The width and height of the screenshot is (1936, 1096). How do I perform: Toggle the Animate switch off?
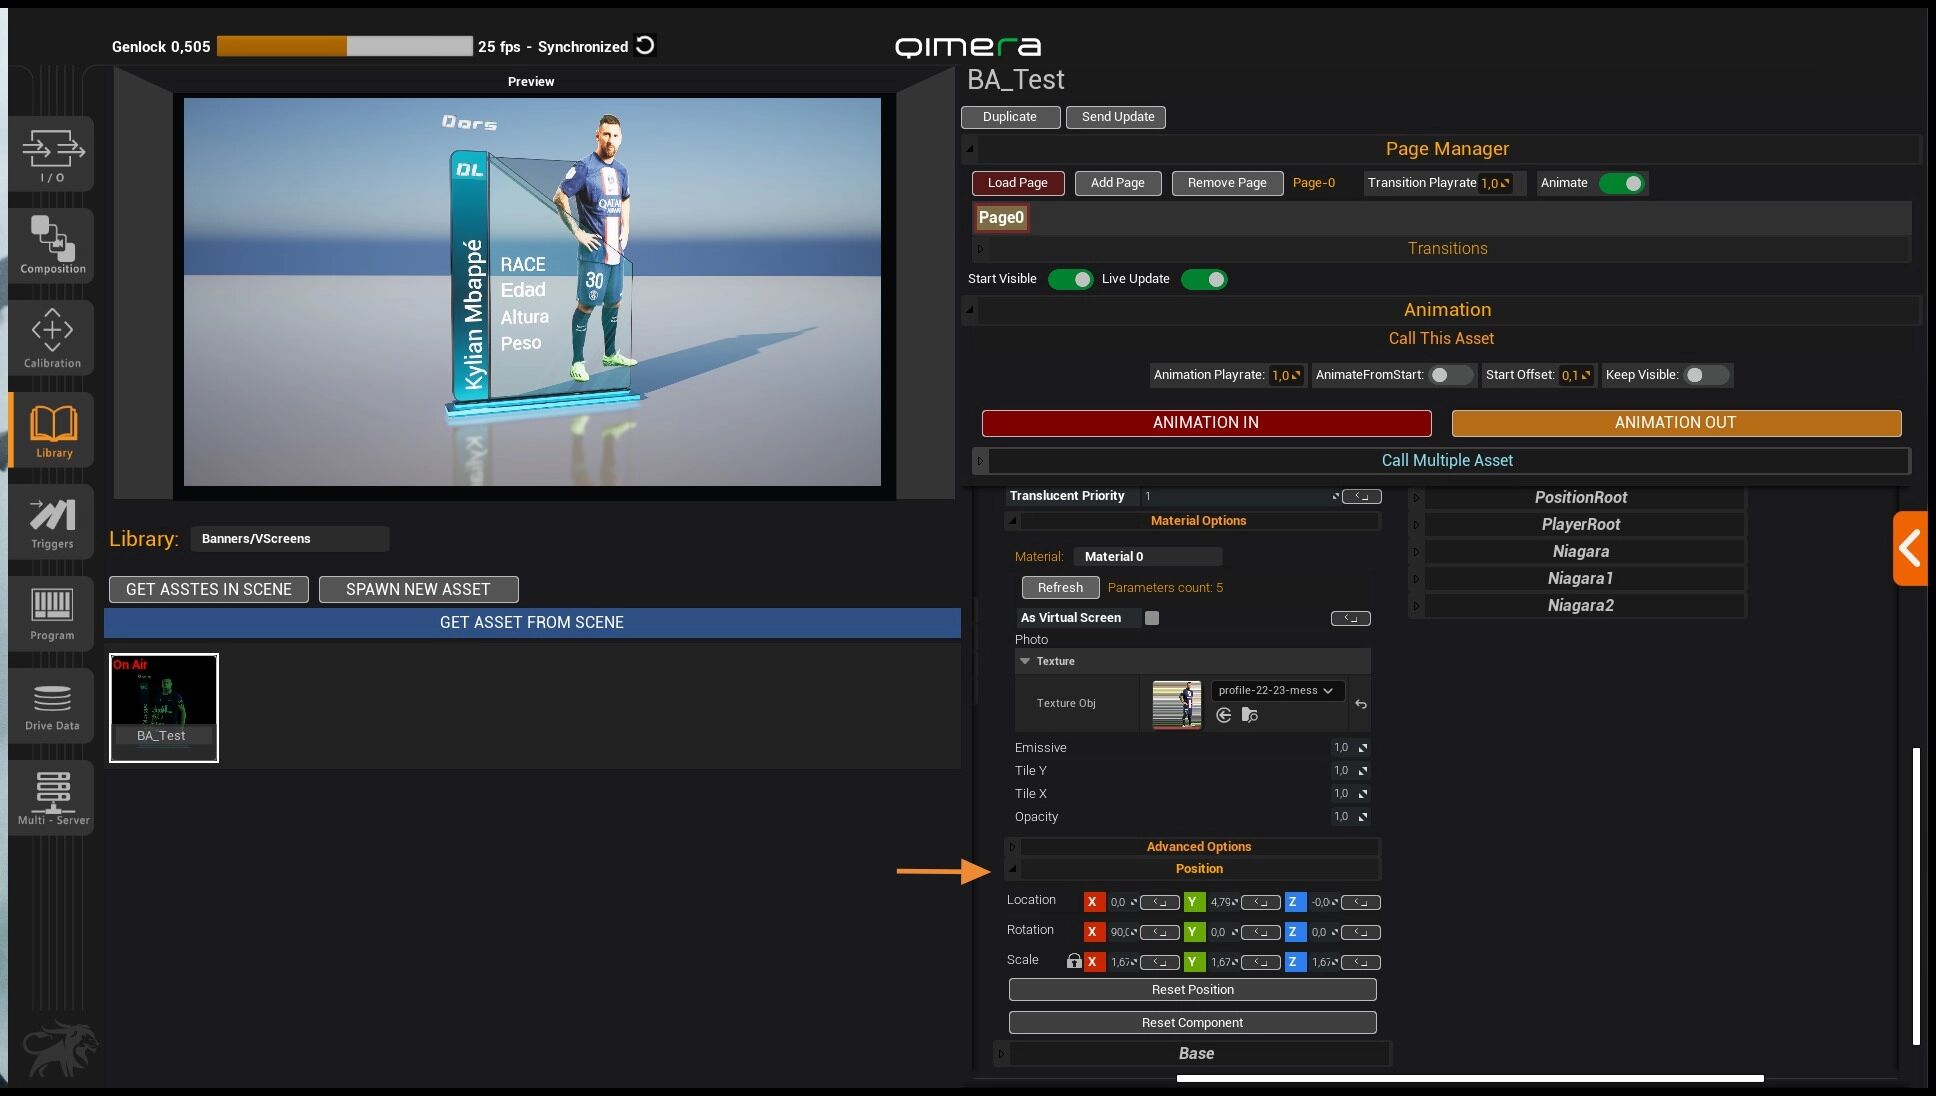pyautogui.click(x=1621, y=183)
